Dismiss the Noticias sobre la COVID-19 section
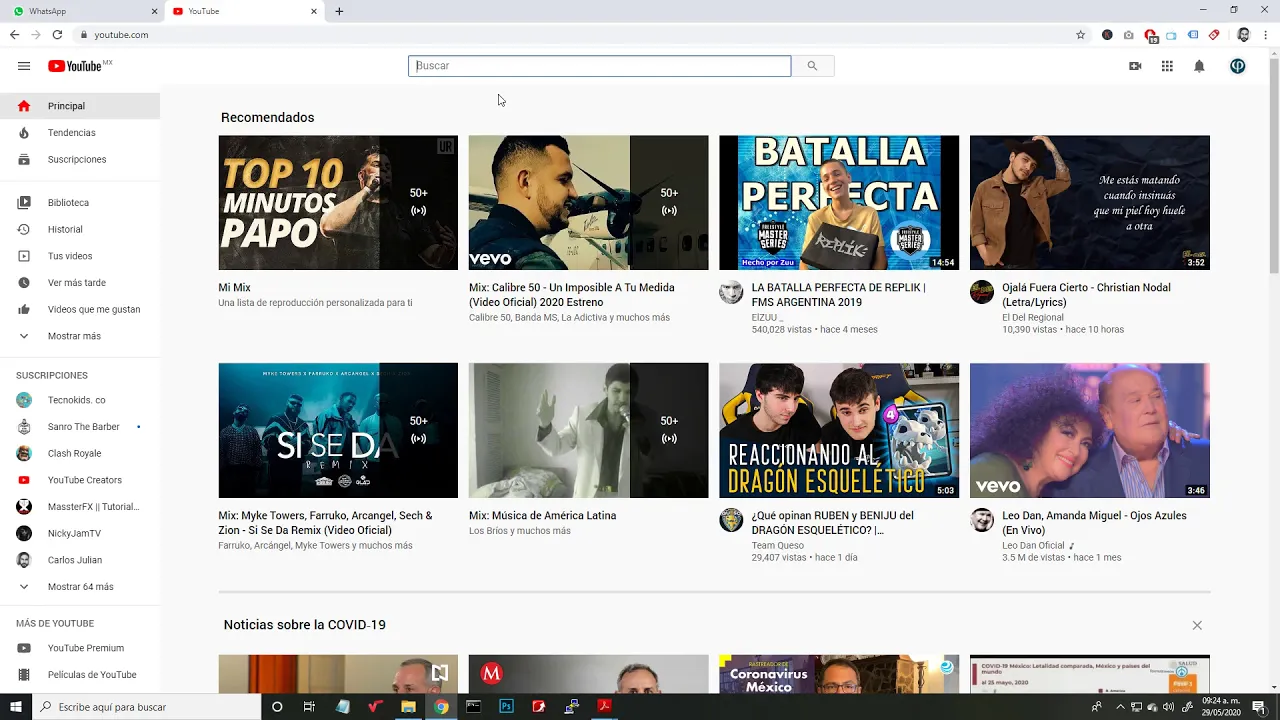The height and width of the screenshot is (720, 1280). click(x=1197, y=625)
